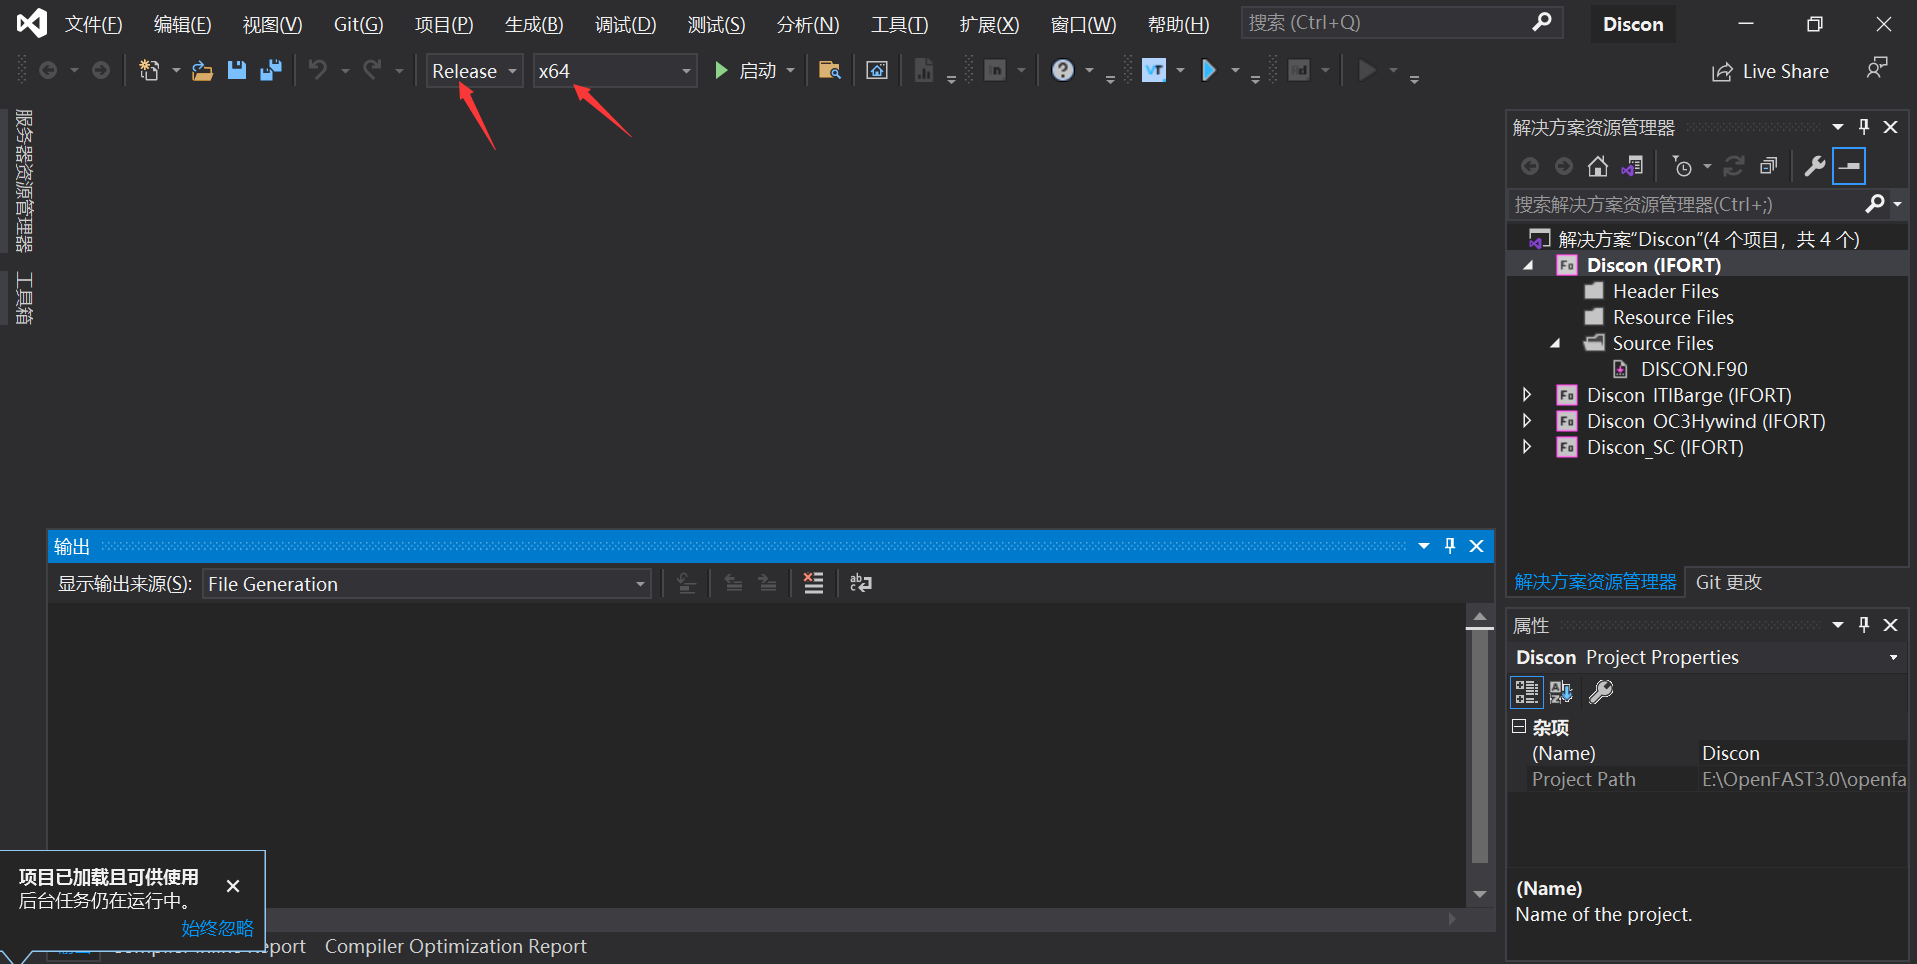Click the Undo toolbar icon
The width and height of the screenshot is (1917, 964).
point(318,70)
